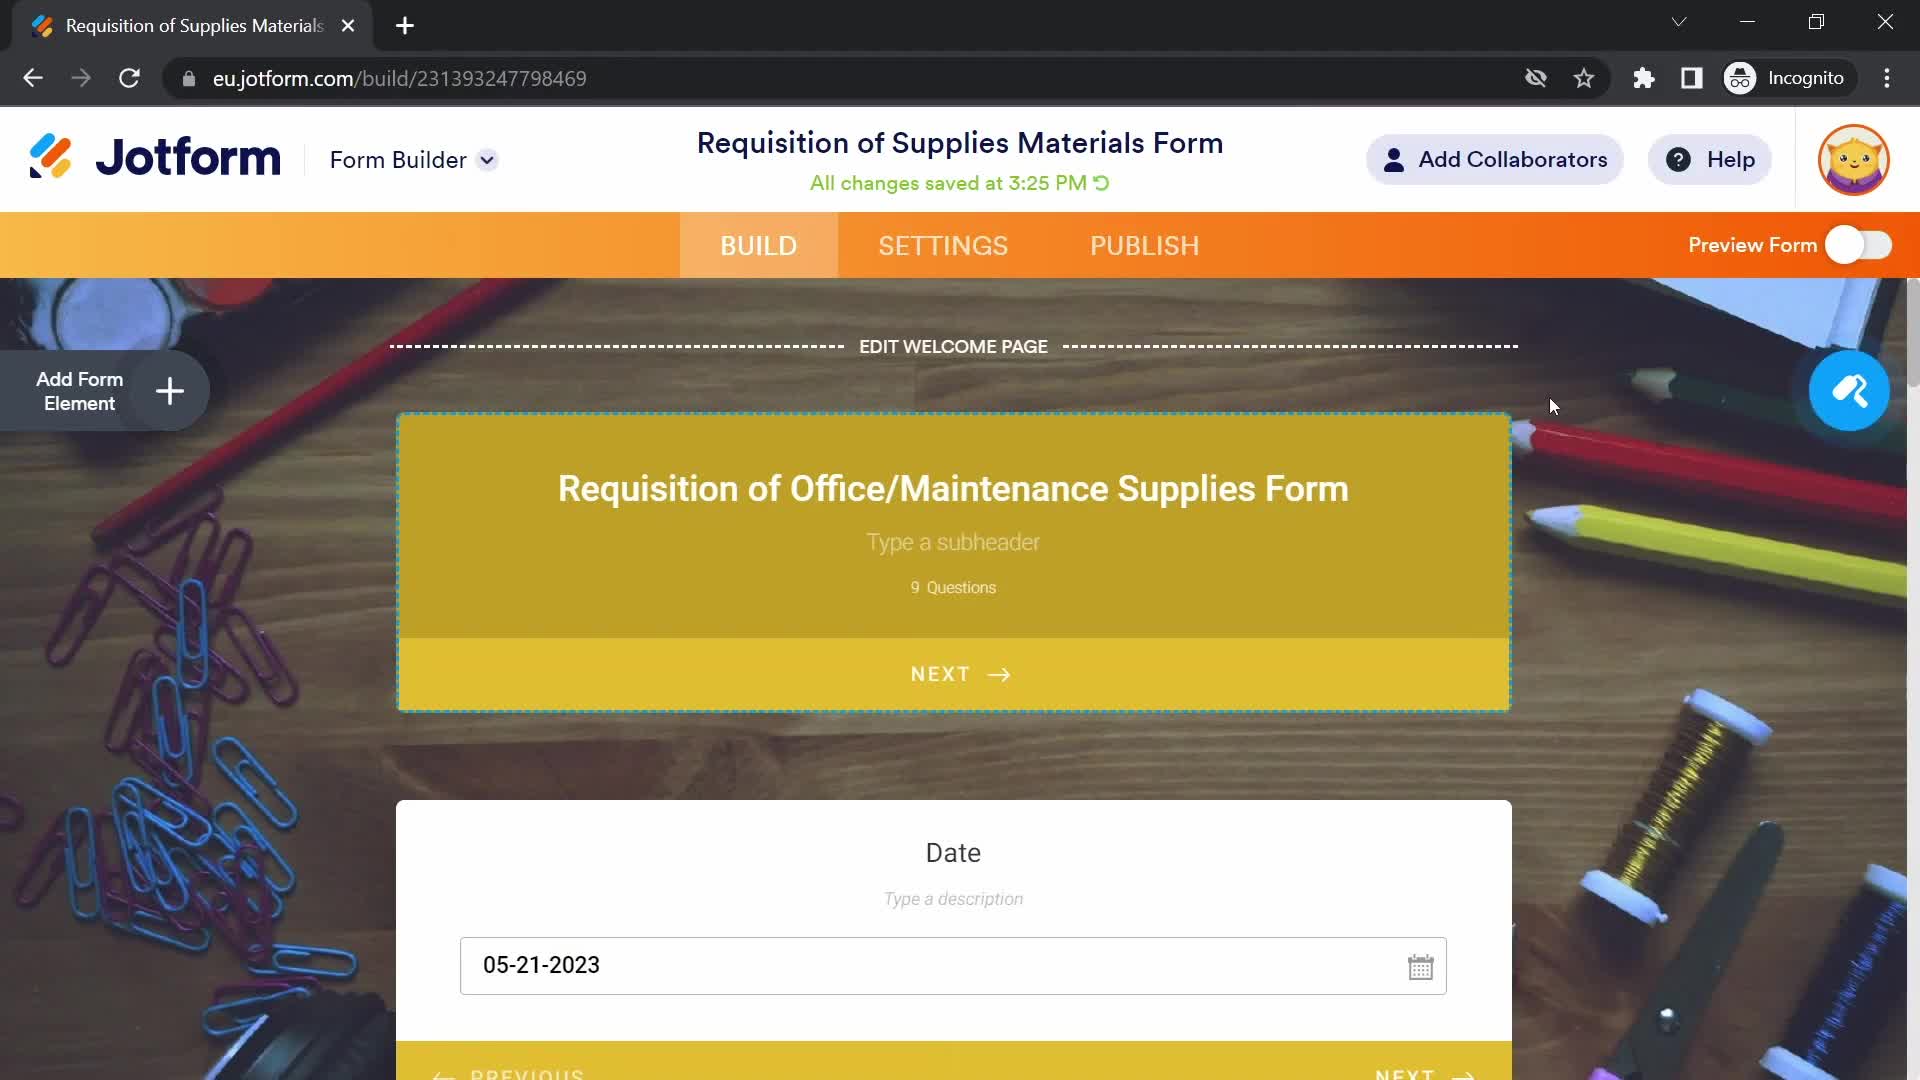Select the SETTINGS tab
1920x1080 pixels.
pyautogui.click(x=943, y=245)
